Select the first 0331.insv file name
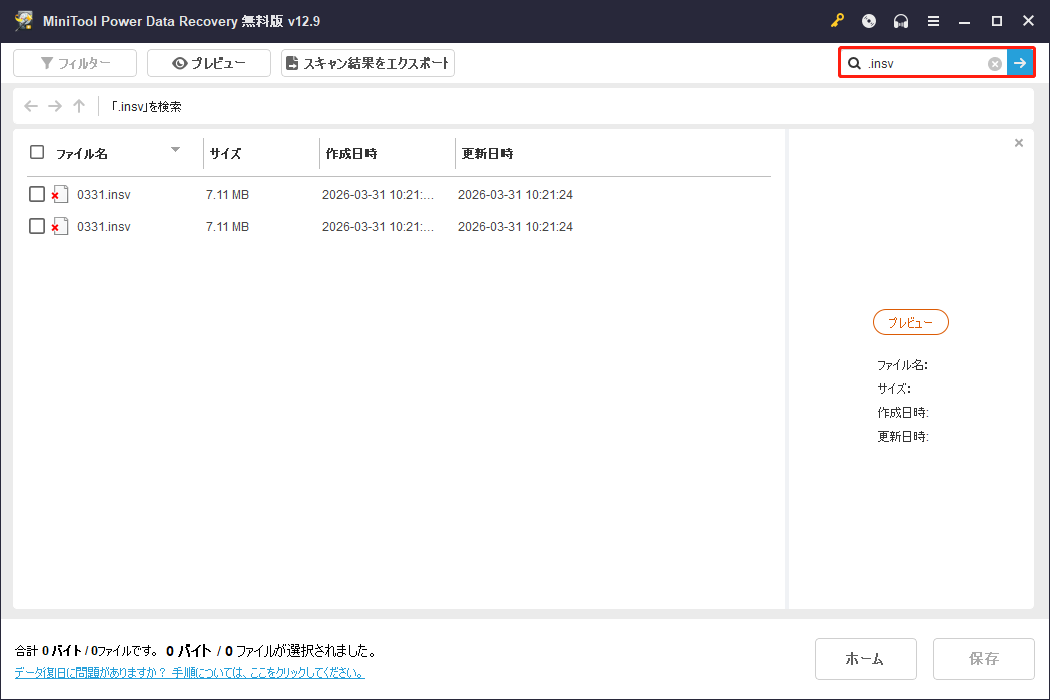Screen dimensions: 1050x700 click(104, 195)
